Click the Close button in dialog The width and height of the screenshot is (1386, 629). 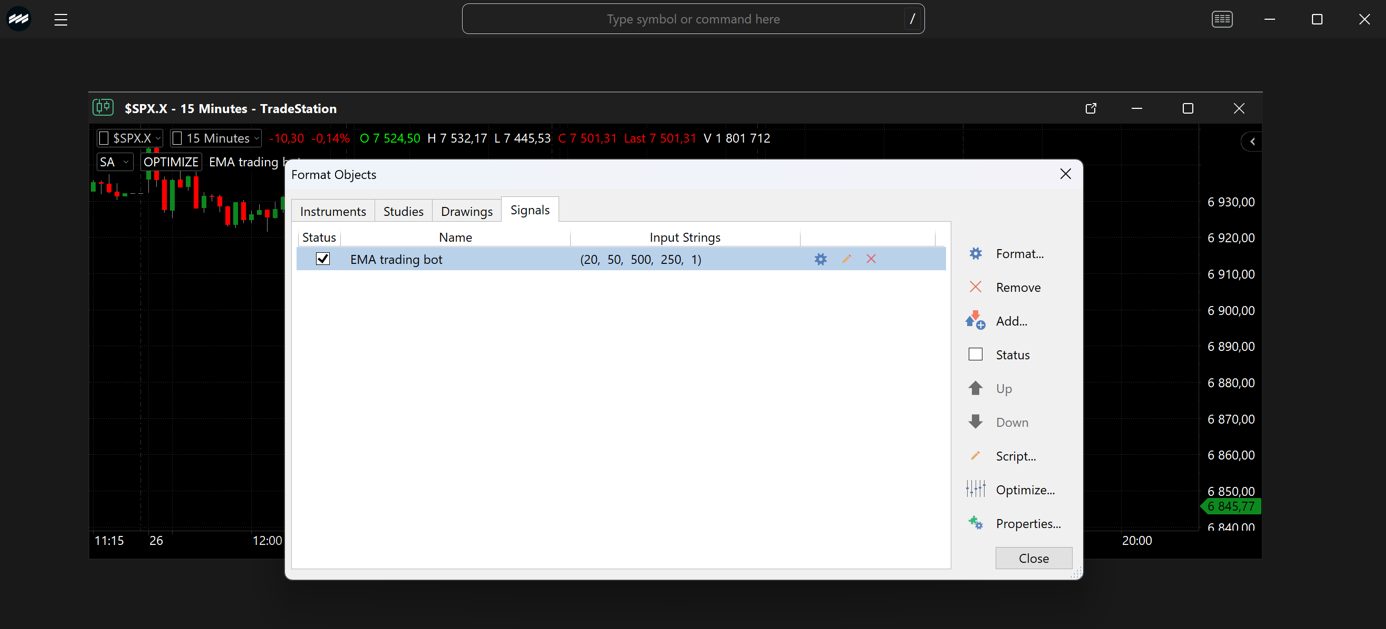pos(1034,558)
